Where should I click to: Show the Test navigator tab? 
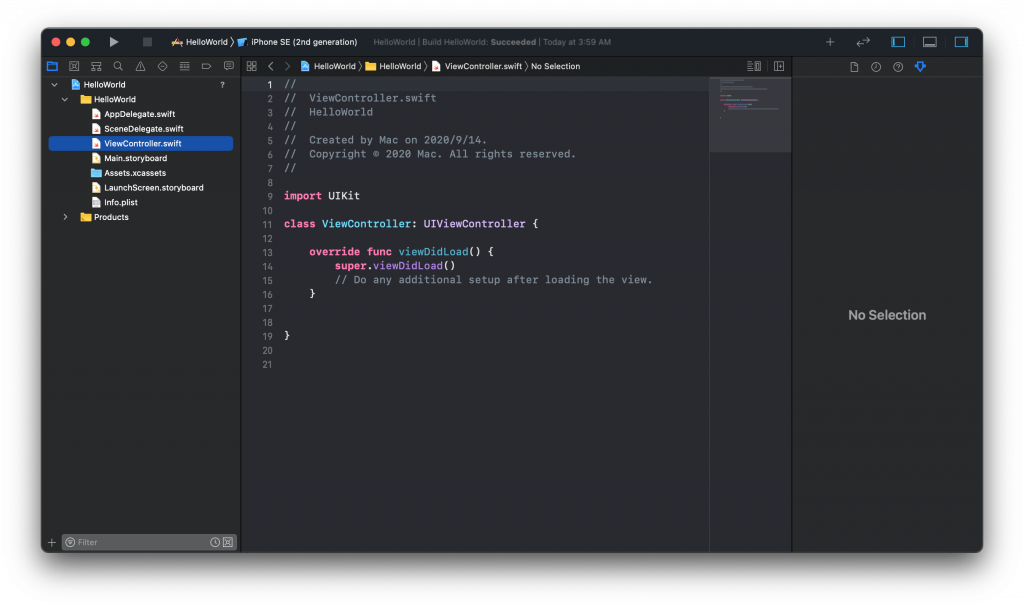pyautogui.click(x=163, y=66)
